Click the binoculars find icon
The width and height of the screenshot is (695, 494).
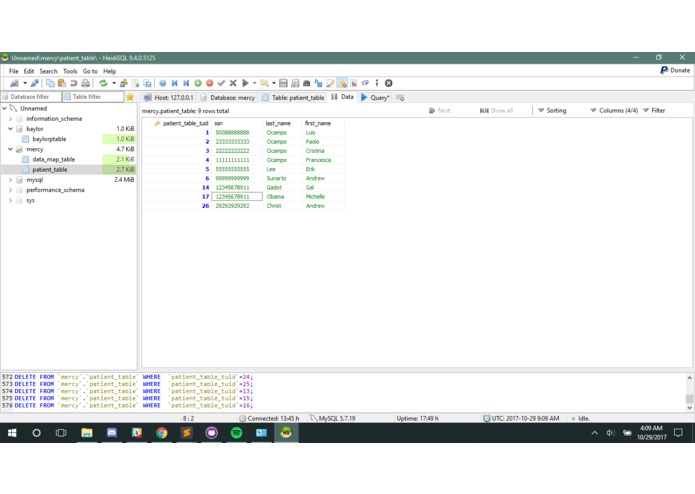pos(306,83)
